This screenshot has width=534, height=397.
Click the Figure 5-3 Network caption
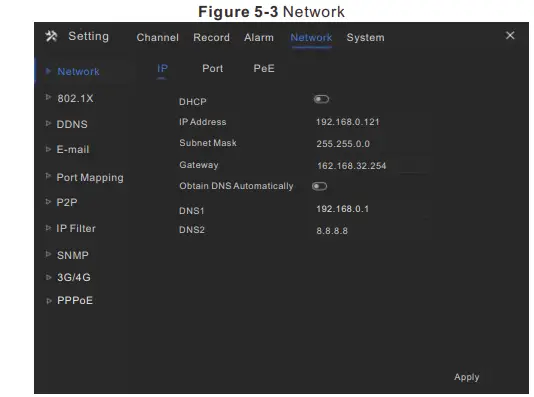[271, 12]
